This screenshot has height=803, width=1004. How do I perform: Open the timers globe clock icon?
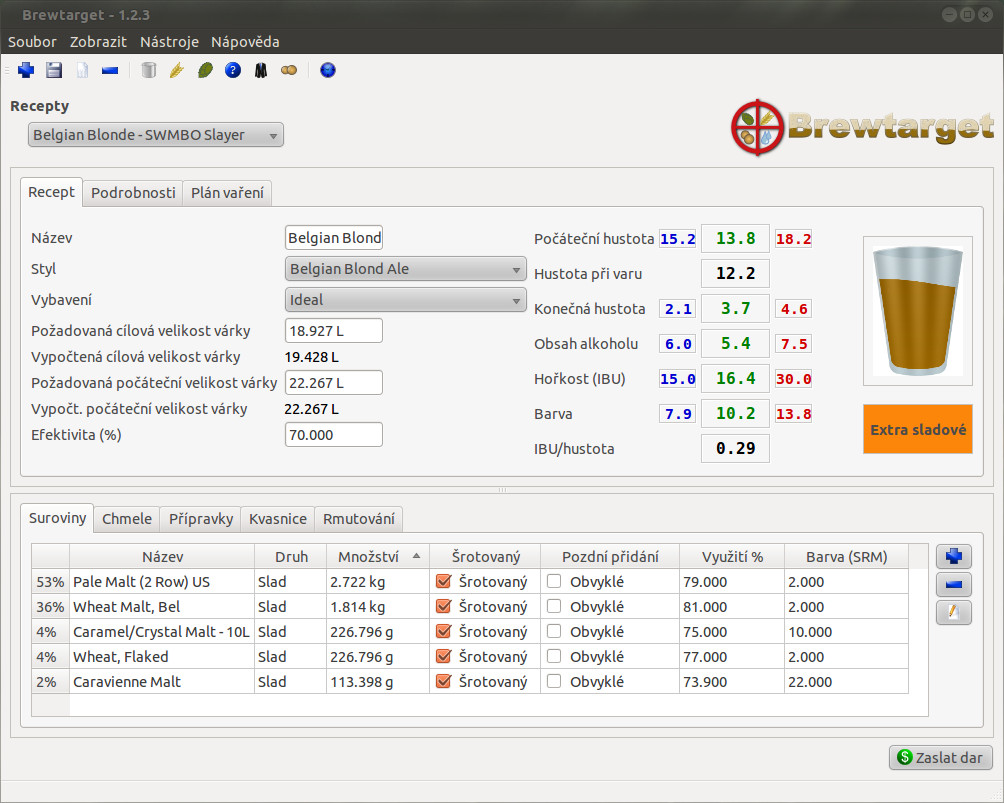pos(328,70)
